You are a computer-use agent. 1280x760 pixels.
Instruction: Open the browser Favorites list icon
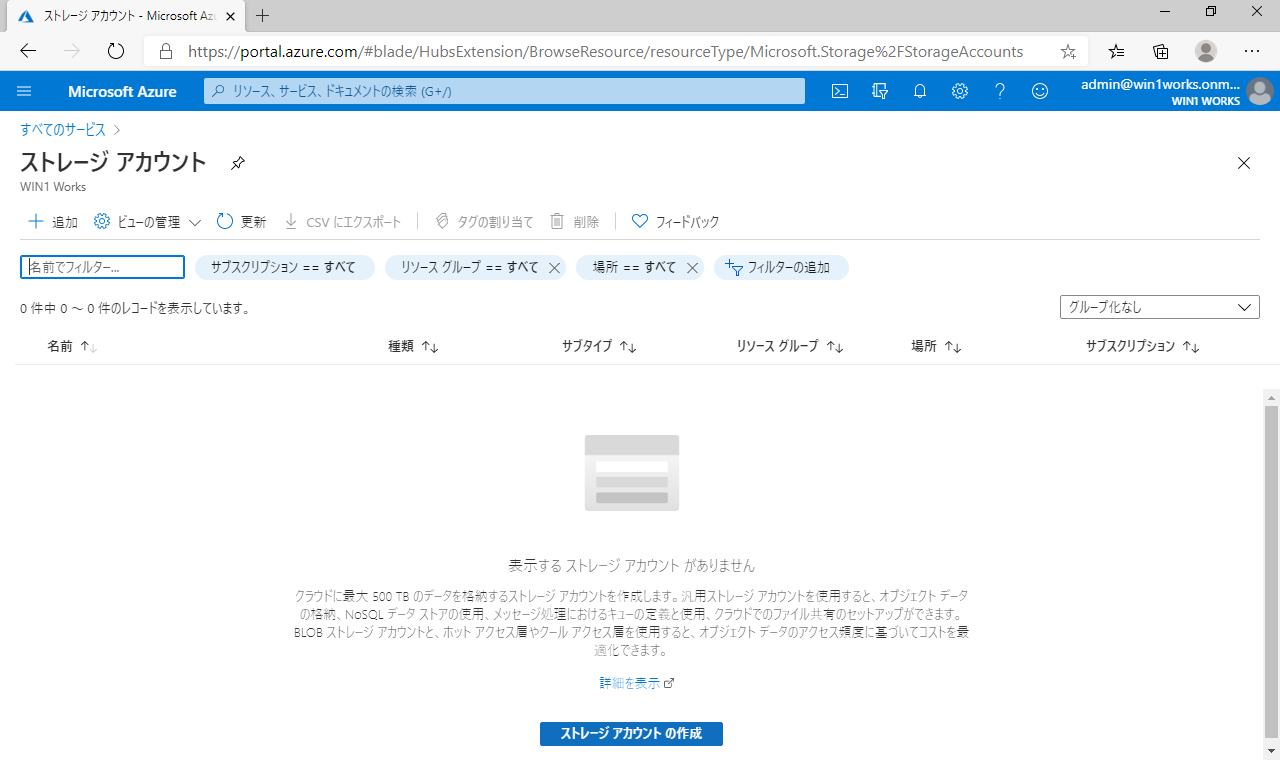coord(1117,51)
